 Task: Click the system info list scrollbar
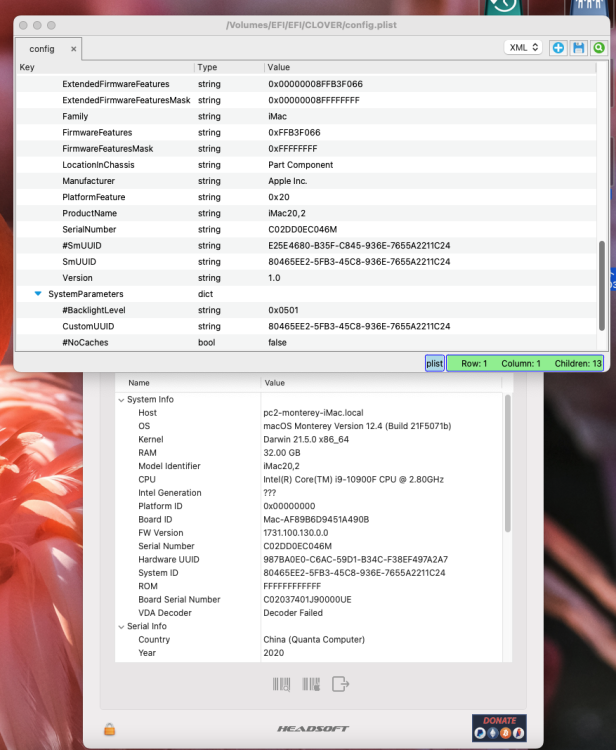(x=507, y=463)
